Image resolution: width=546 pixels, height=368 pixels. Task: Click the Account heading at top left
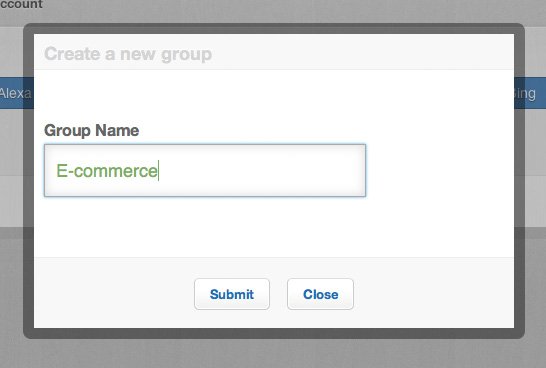[x=21, y=4]
